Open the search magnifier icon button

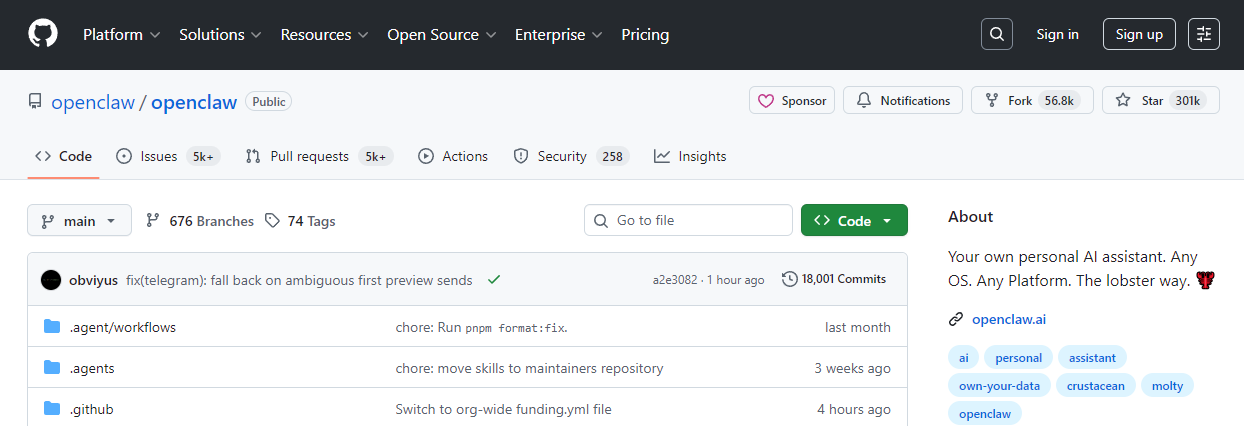(x=996, y=34)
